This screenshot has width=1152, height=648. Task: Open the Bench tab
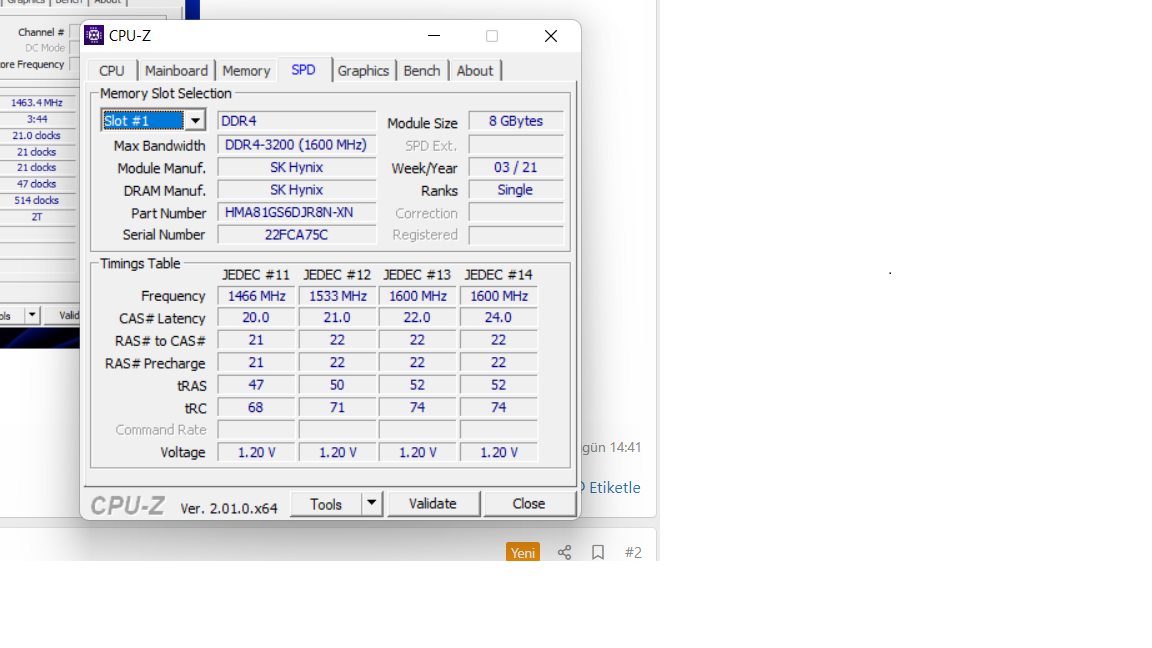[x=422, y=71]
